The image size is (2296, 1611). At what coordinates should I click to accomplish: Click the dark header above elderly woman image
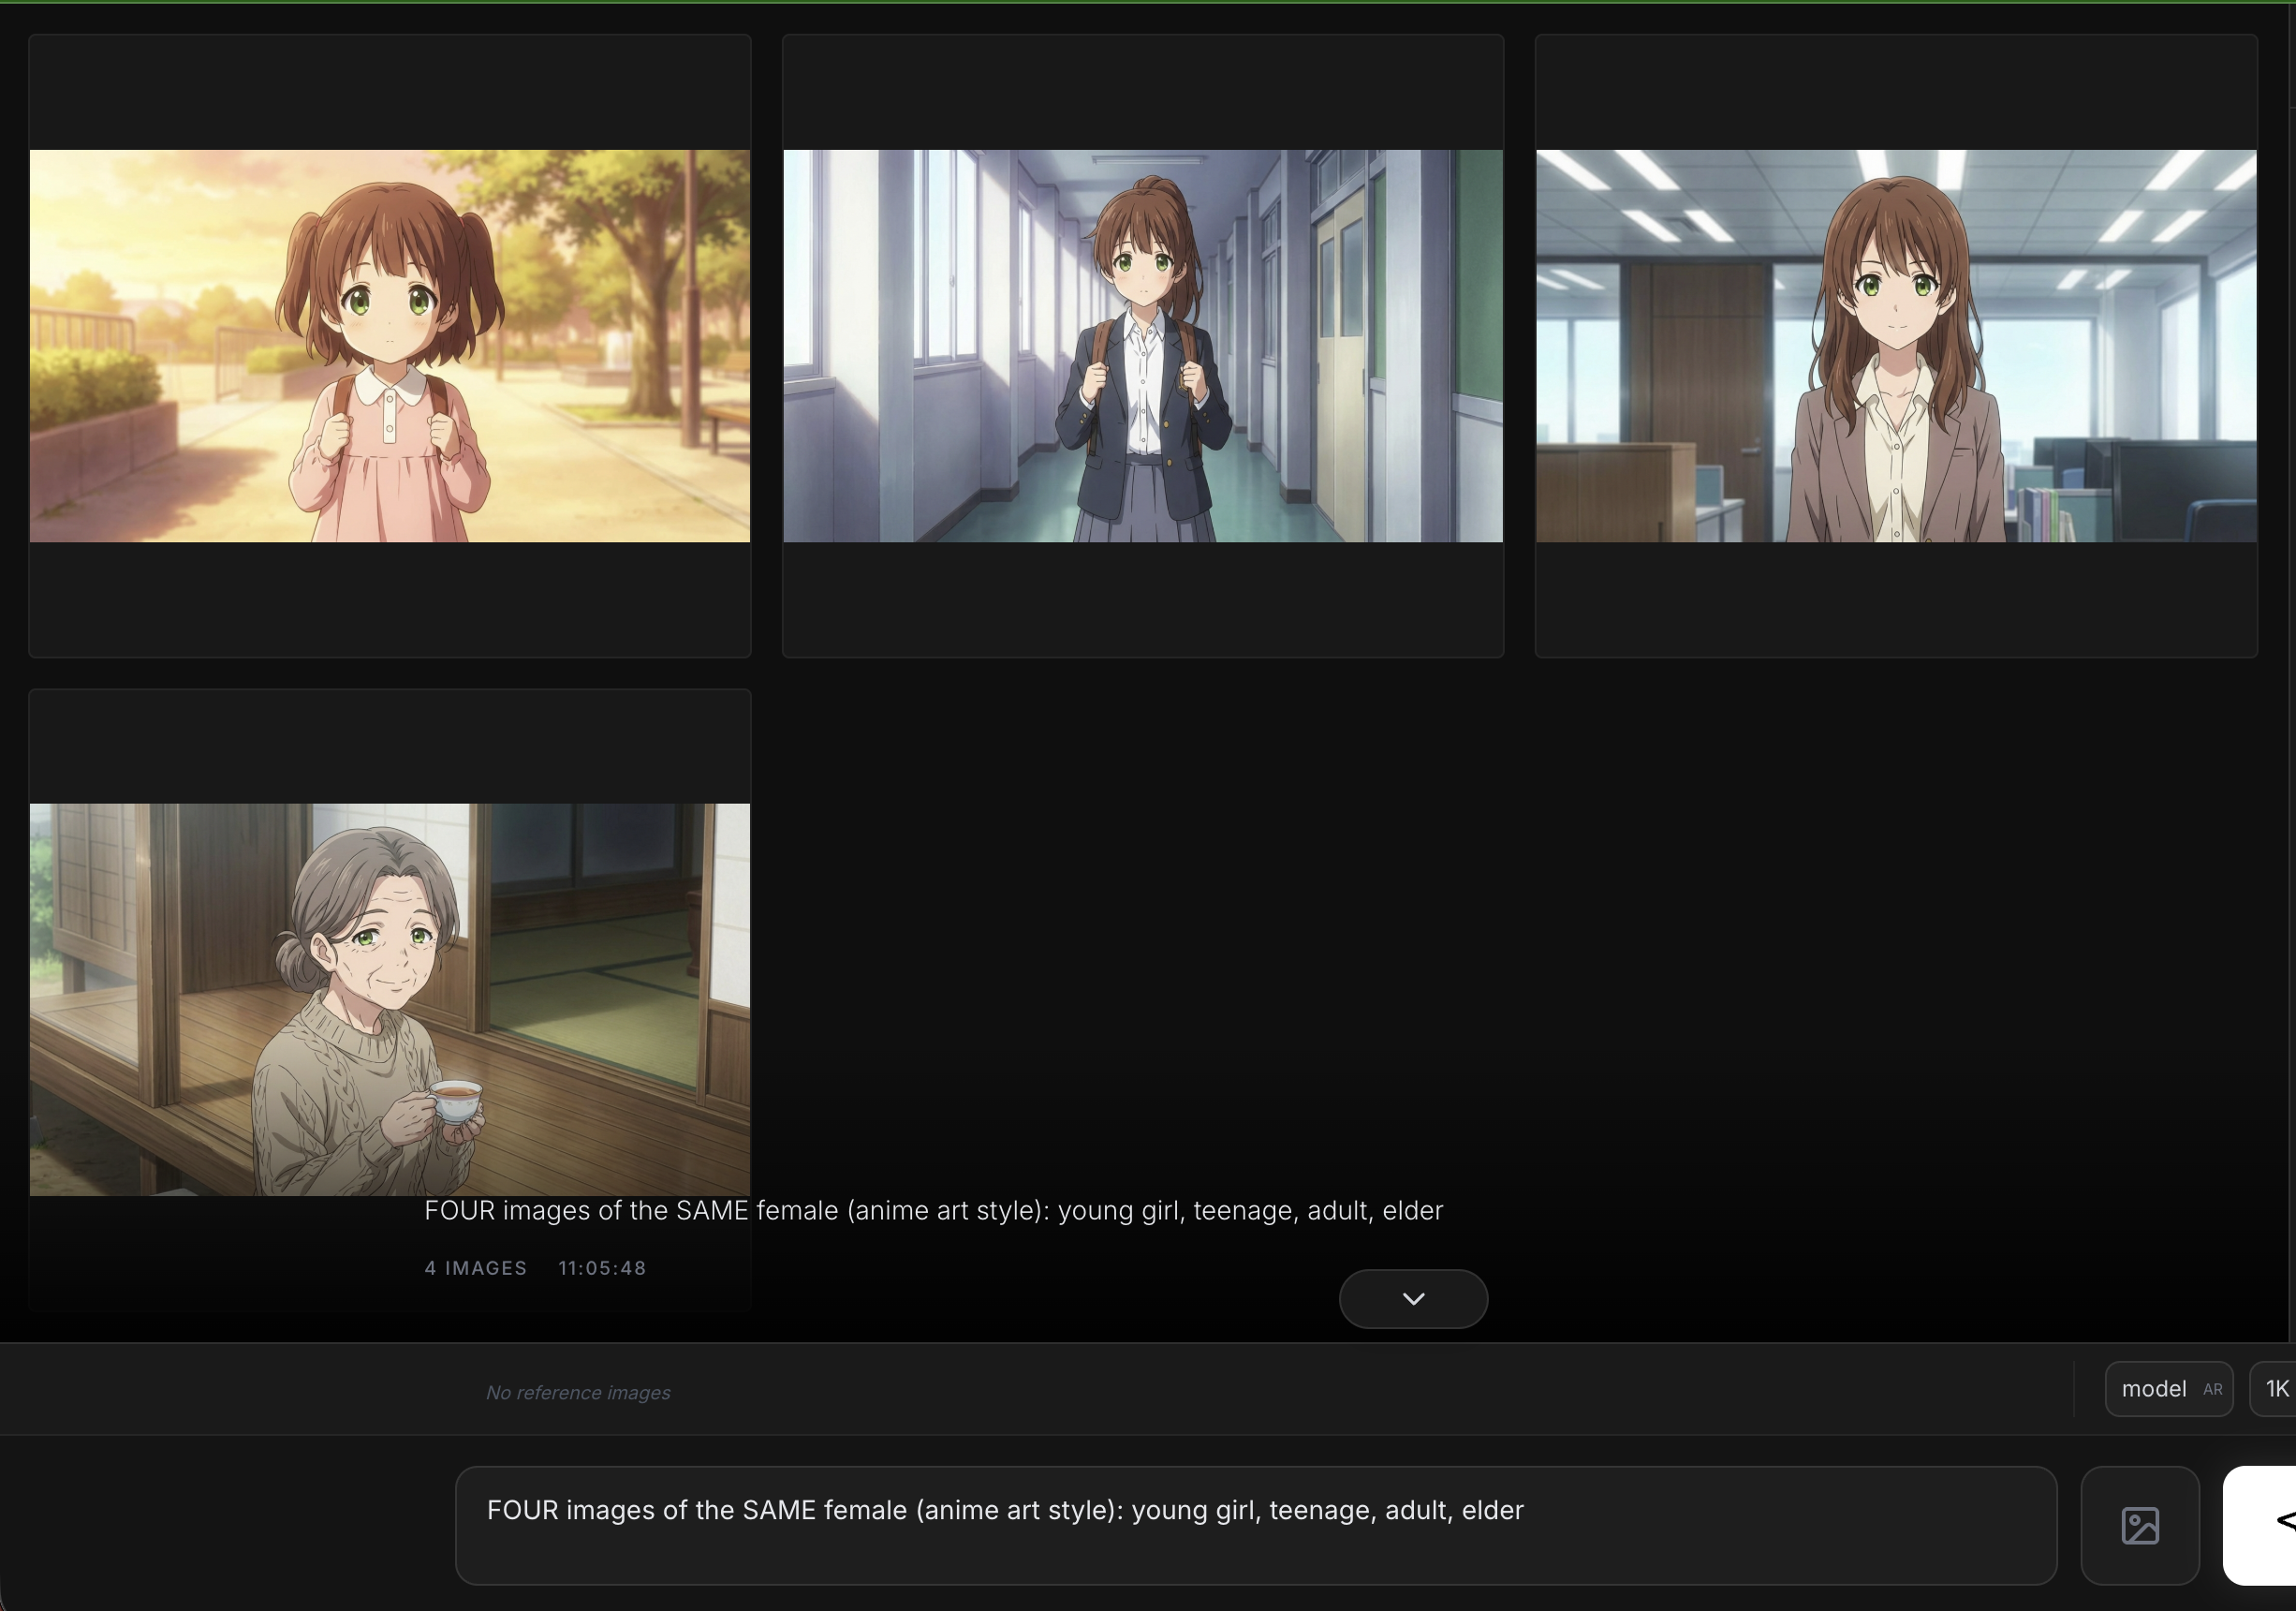click(x=389, y=746)
